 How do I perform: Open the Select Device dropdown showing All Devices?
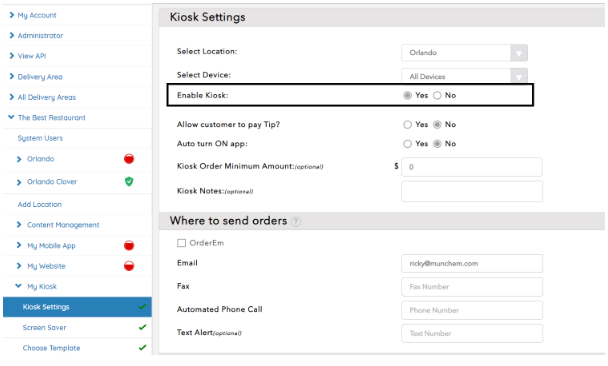pyautogui.click(x=464, y=76)
